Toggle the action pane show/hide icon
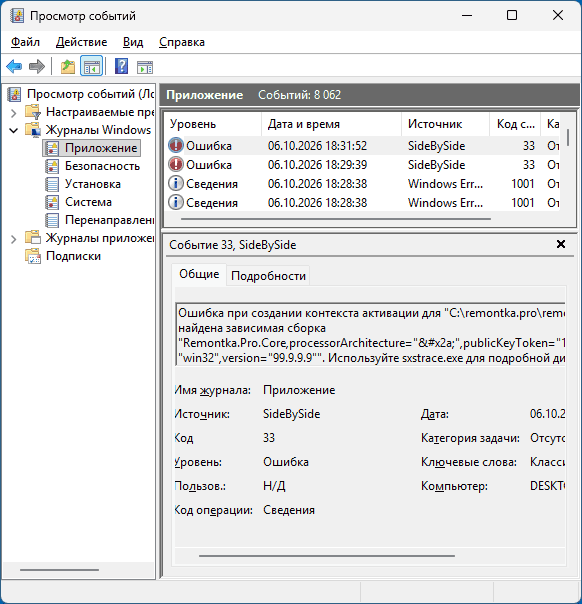Screen dimensions: 582x604 tap(145, 67)
